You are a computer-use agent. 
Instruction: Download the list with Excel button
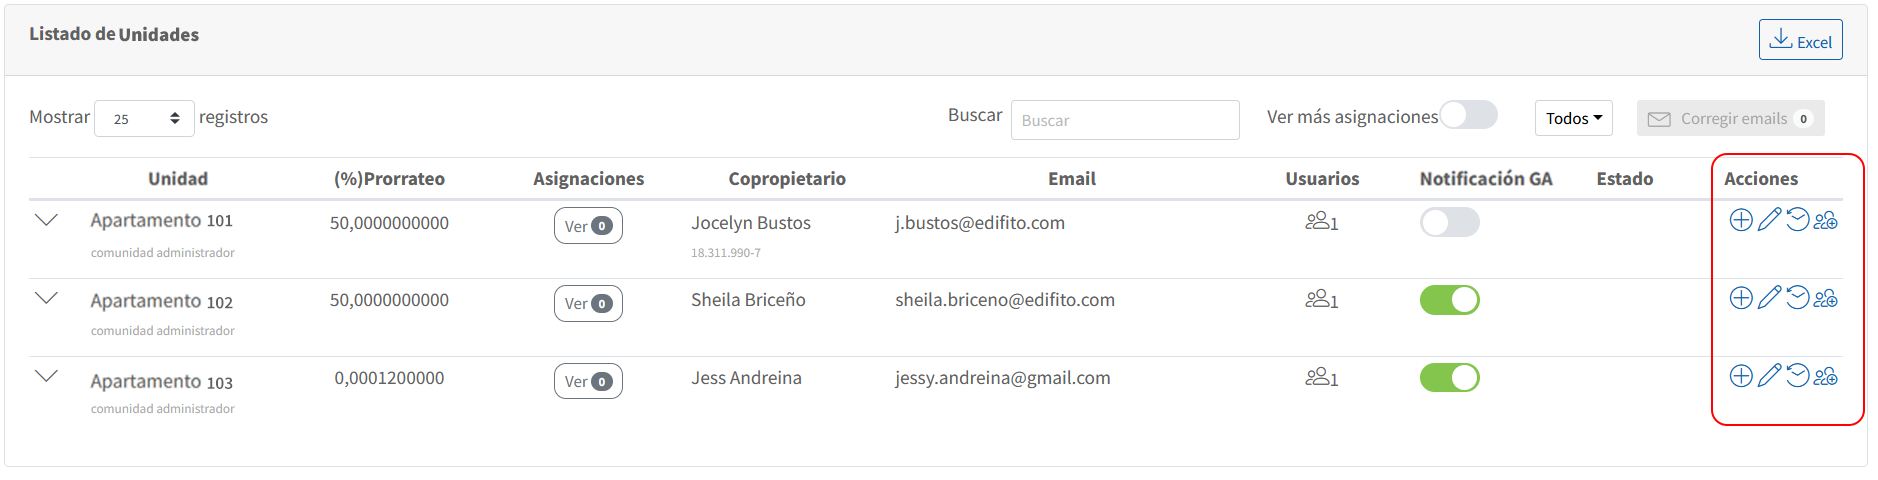point(1800,40)
